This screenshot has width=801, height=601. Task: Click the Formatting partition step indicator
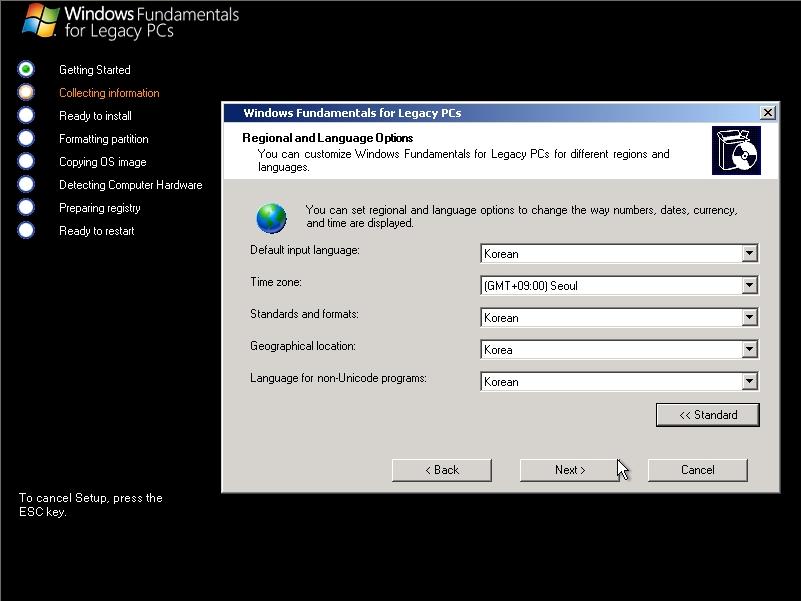pos(26,138)
